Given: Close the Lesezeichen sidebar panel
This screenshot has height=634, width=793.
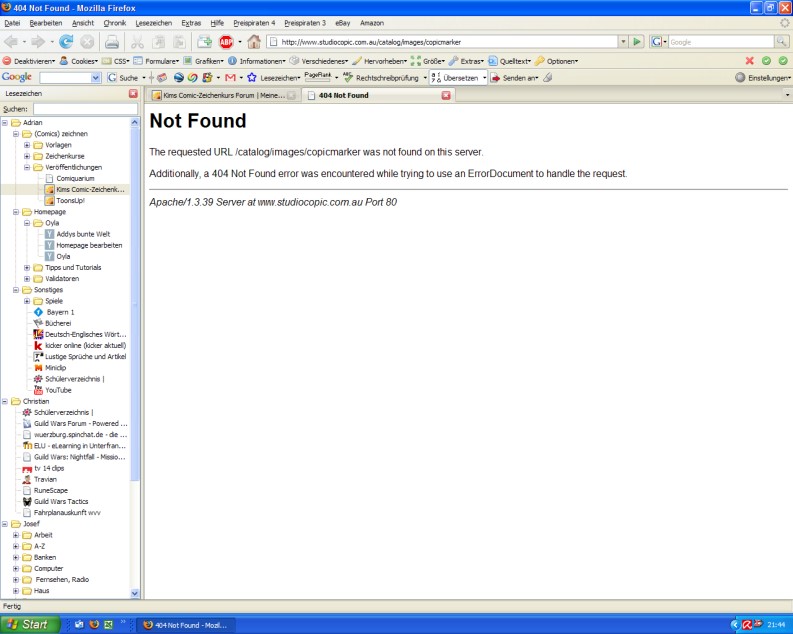Looking at the screenshot, I should [133, 94].
